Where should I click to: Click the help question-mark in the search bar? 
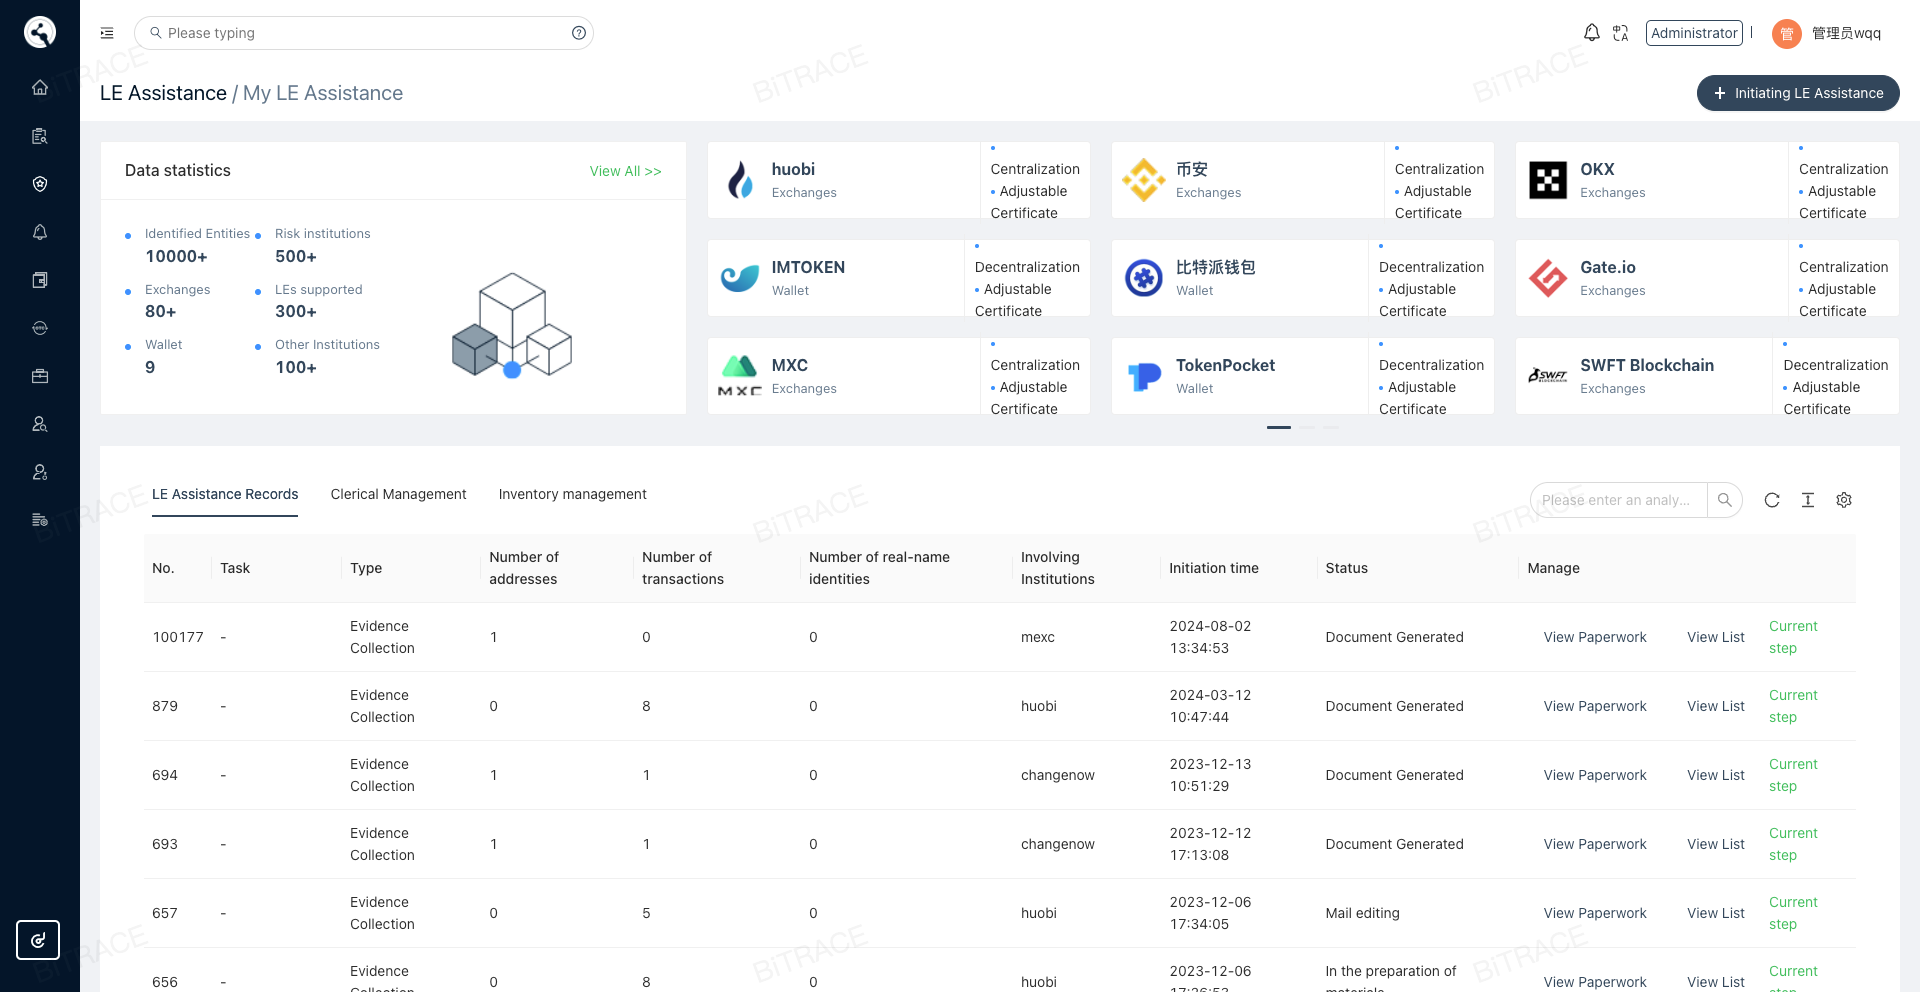[x=579, y=33]
